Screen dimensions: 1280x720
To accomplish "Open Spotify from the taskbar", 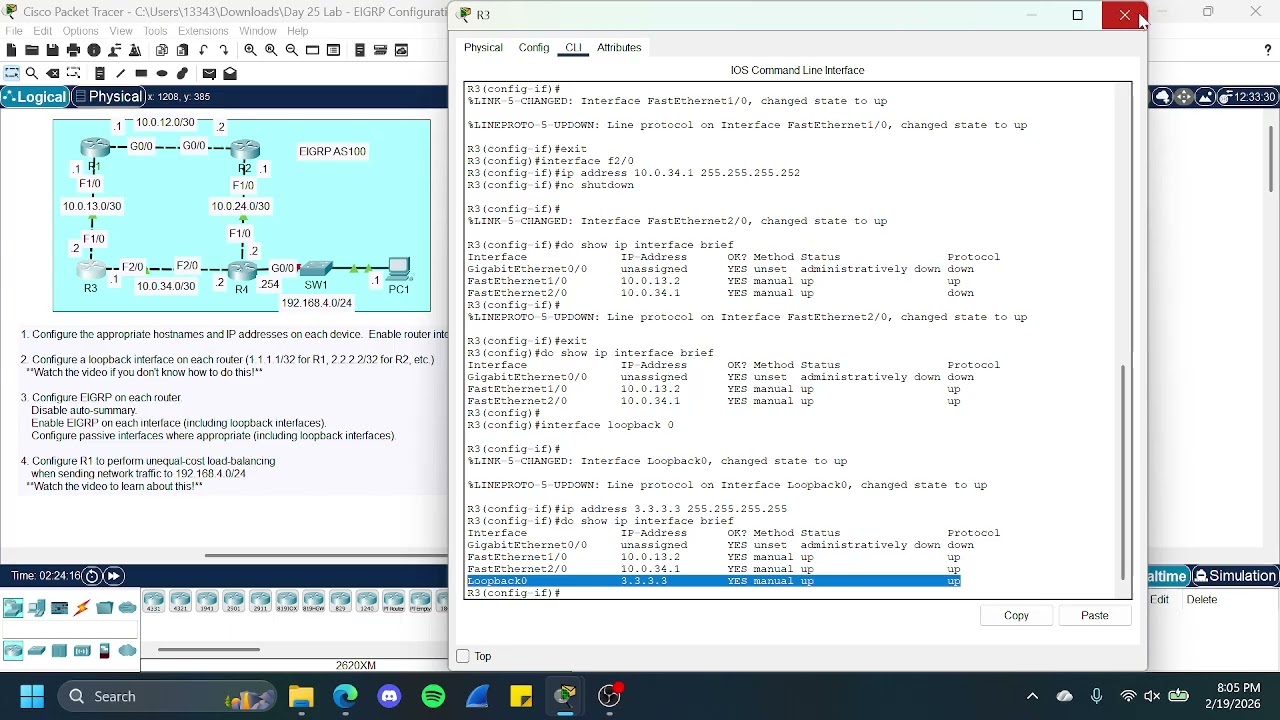I will pyautogui.click(x=433, y=696).
